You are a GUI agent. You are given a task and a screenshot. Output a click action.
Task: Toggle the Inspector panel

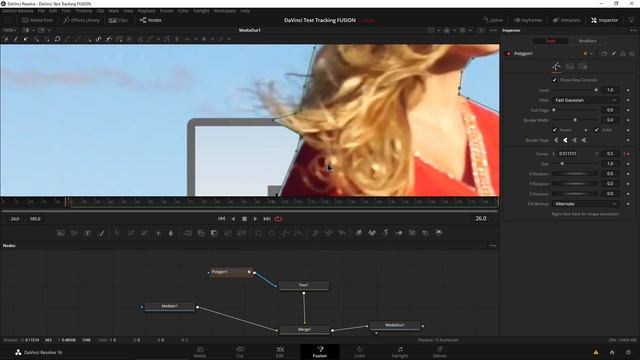(604, 20)
